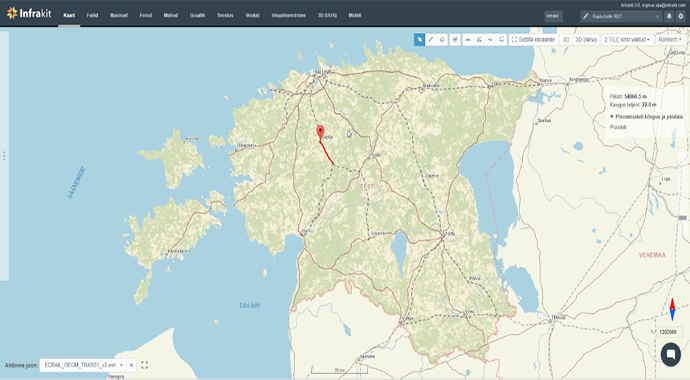
Task: Click Sobita ekraanile button
Action: point(533,40)
